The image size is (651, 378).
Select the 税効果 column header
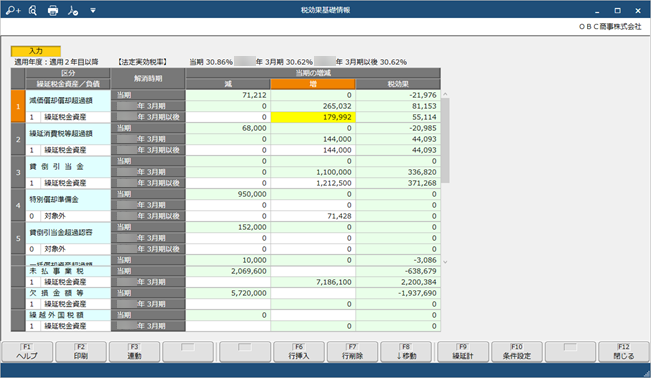point(398,84)
